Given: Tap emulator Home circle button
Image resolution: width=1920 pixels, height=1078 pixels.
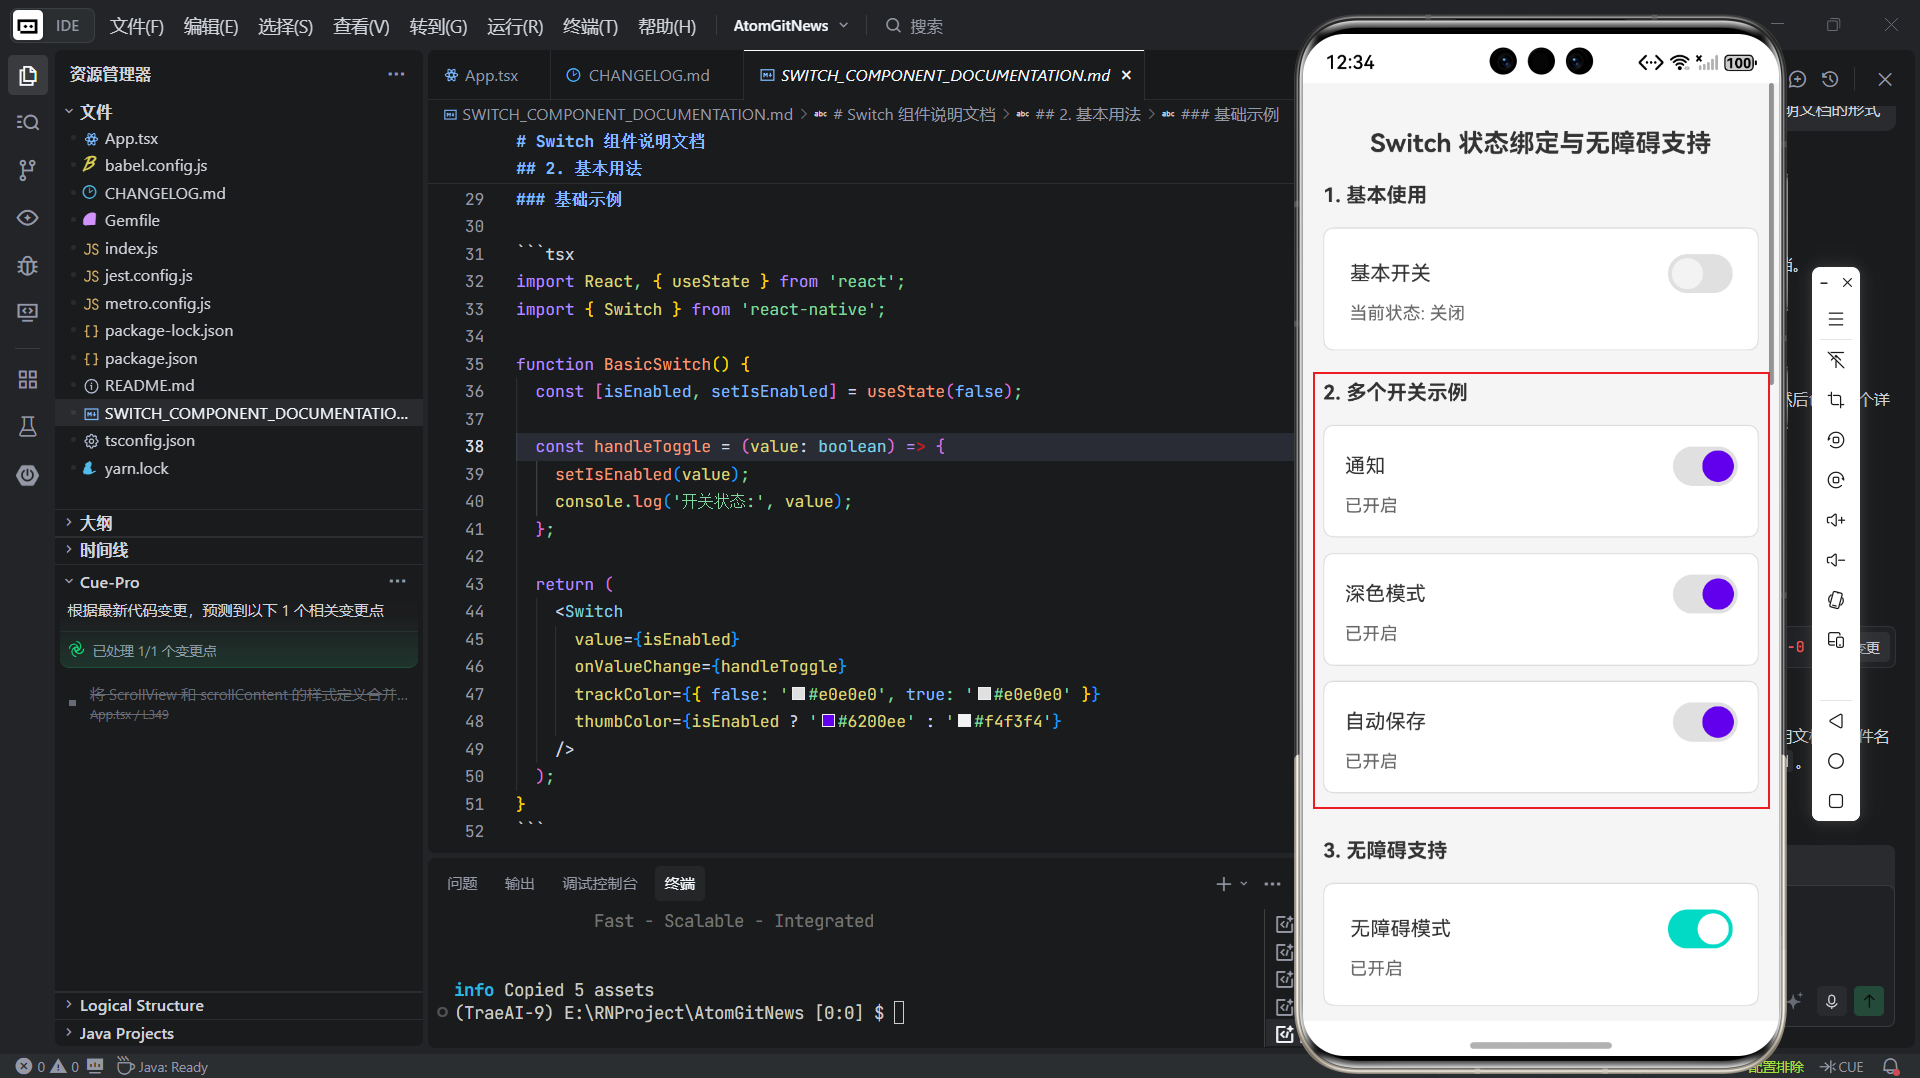Looking at the screenshot, I should tap(1836, 761).
